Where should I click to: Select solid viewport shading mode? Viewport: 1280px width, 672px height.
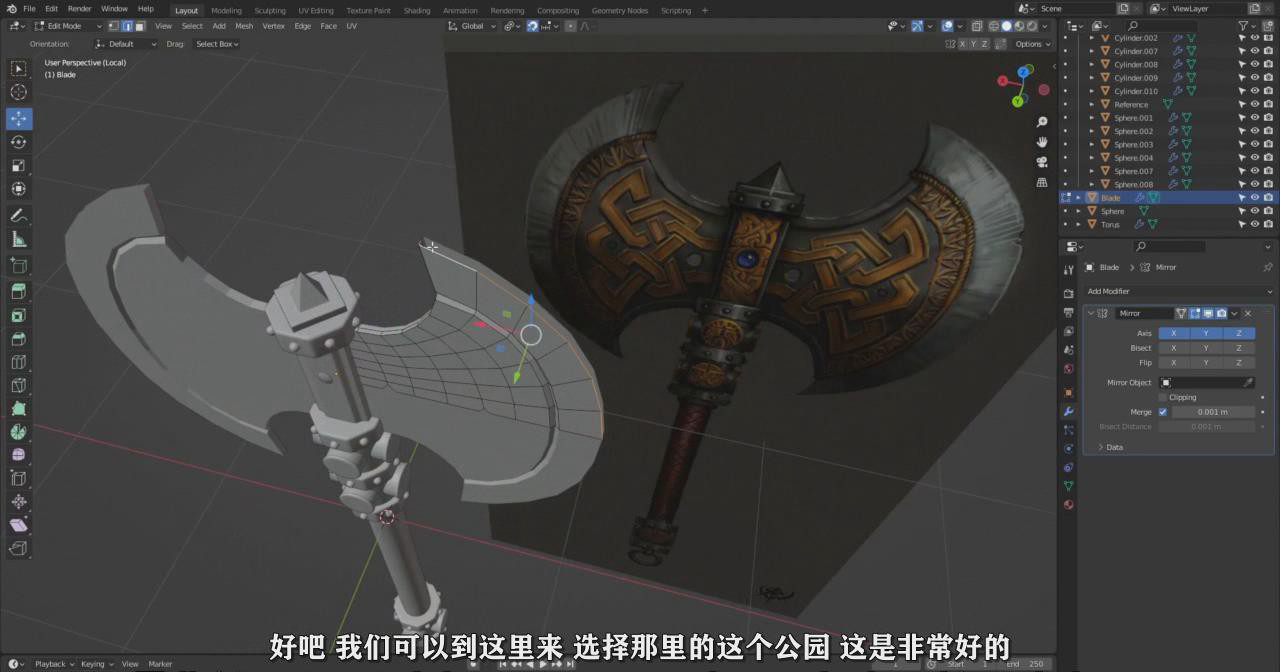tap(1007, 26)
